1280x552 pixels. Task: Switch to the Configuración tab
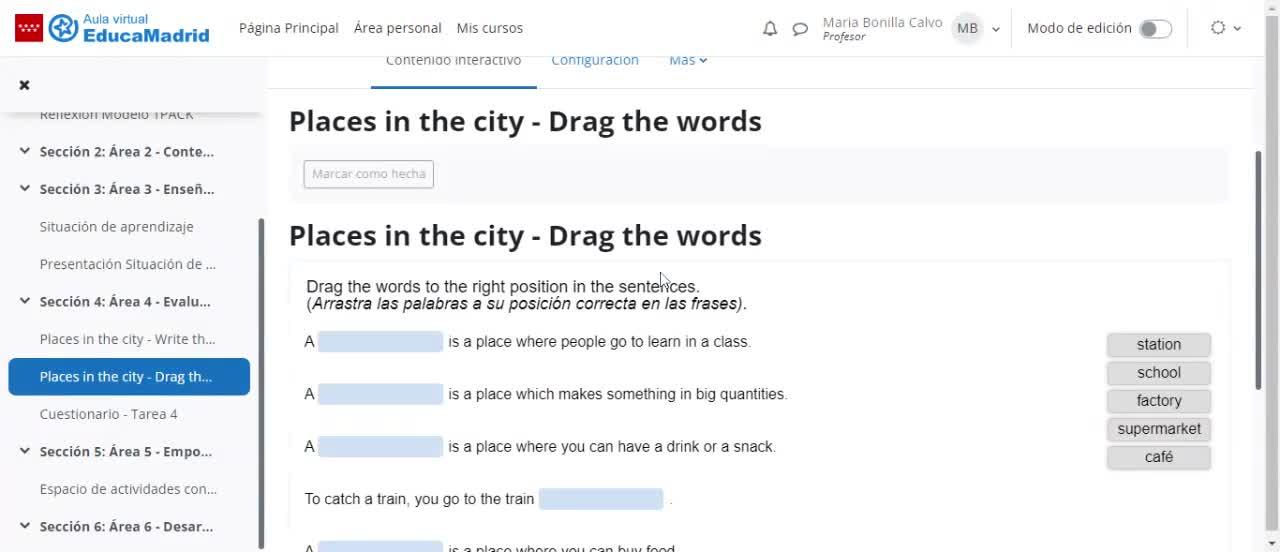coord(595,61)
